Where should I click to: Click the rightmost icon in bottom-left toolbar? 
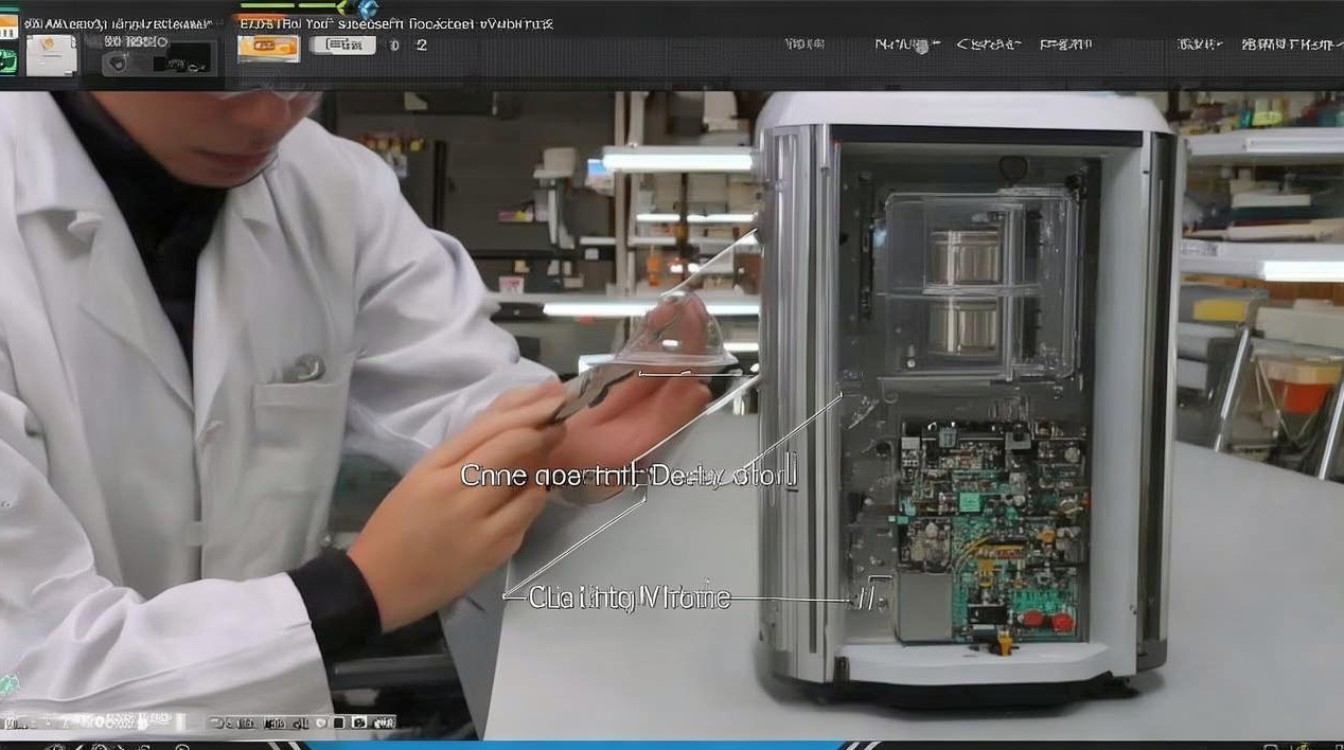coord(384,723)
